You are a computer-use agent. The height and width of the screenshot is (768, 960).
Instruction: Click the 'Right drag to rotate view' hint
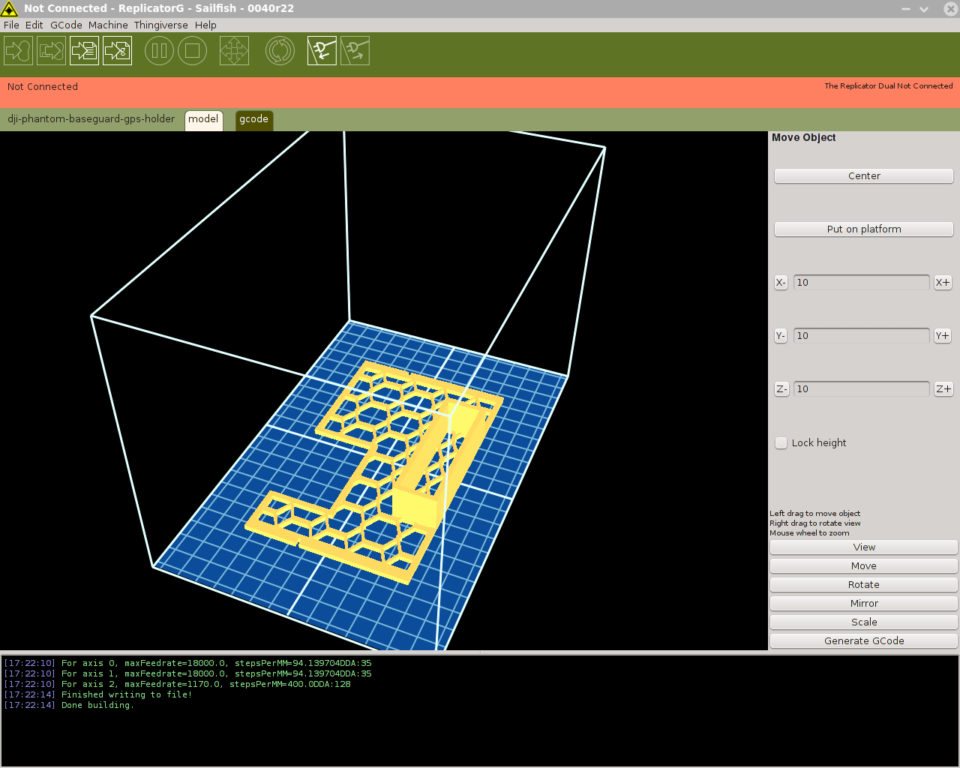click(814, 523)
